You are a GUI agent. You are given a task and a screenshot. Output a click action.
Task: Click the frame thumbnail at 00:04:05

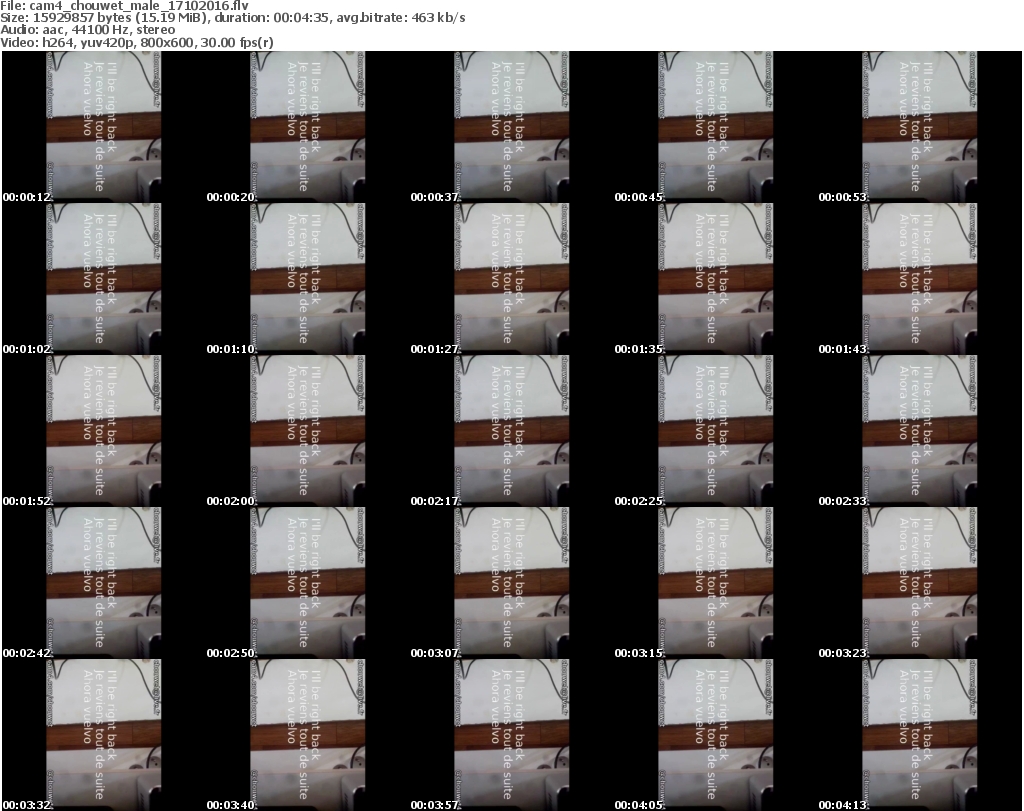point(715,735)
